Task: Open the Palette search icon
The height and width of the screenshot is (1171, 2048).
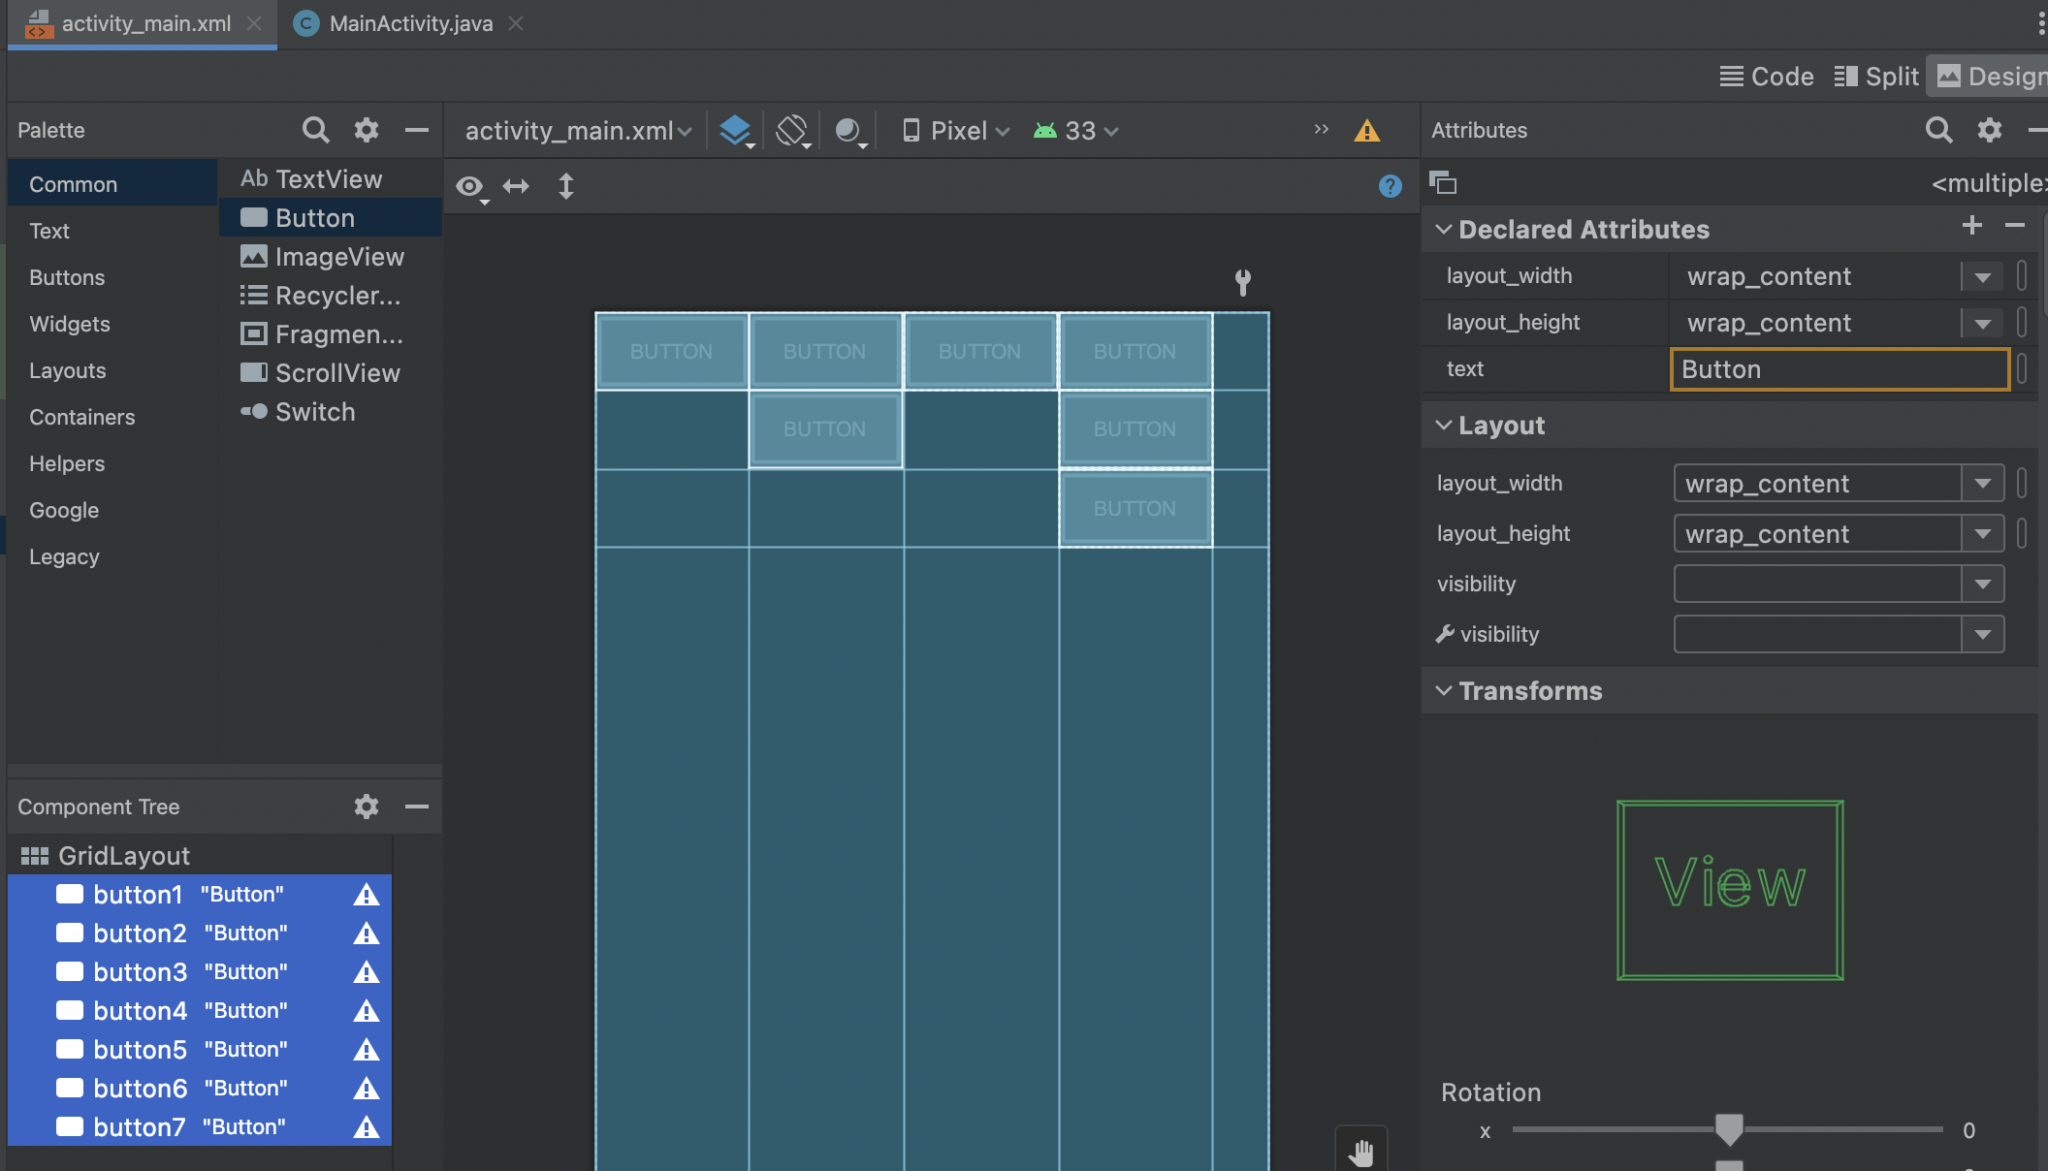Action: tap(315, 130)
